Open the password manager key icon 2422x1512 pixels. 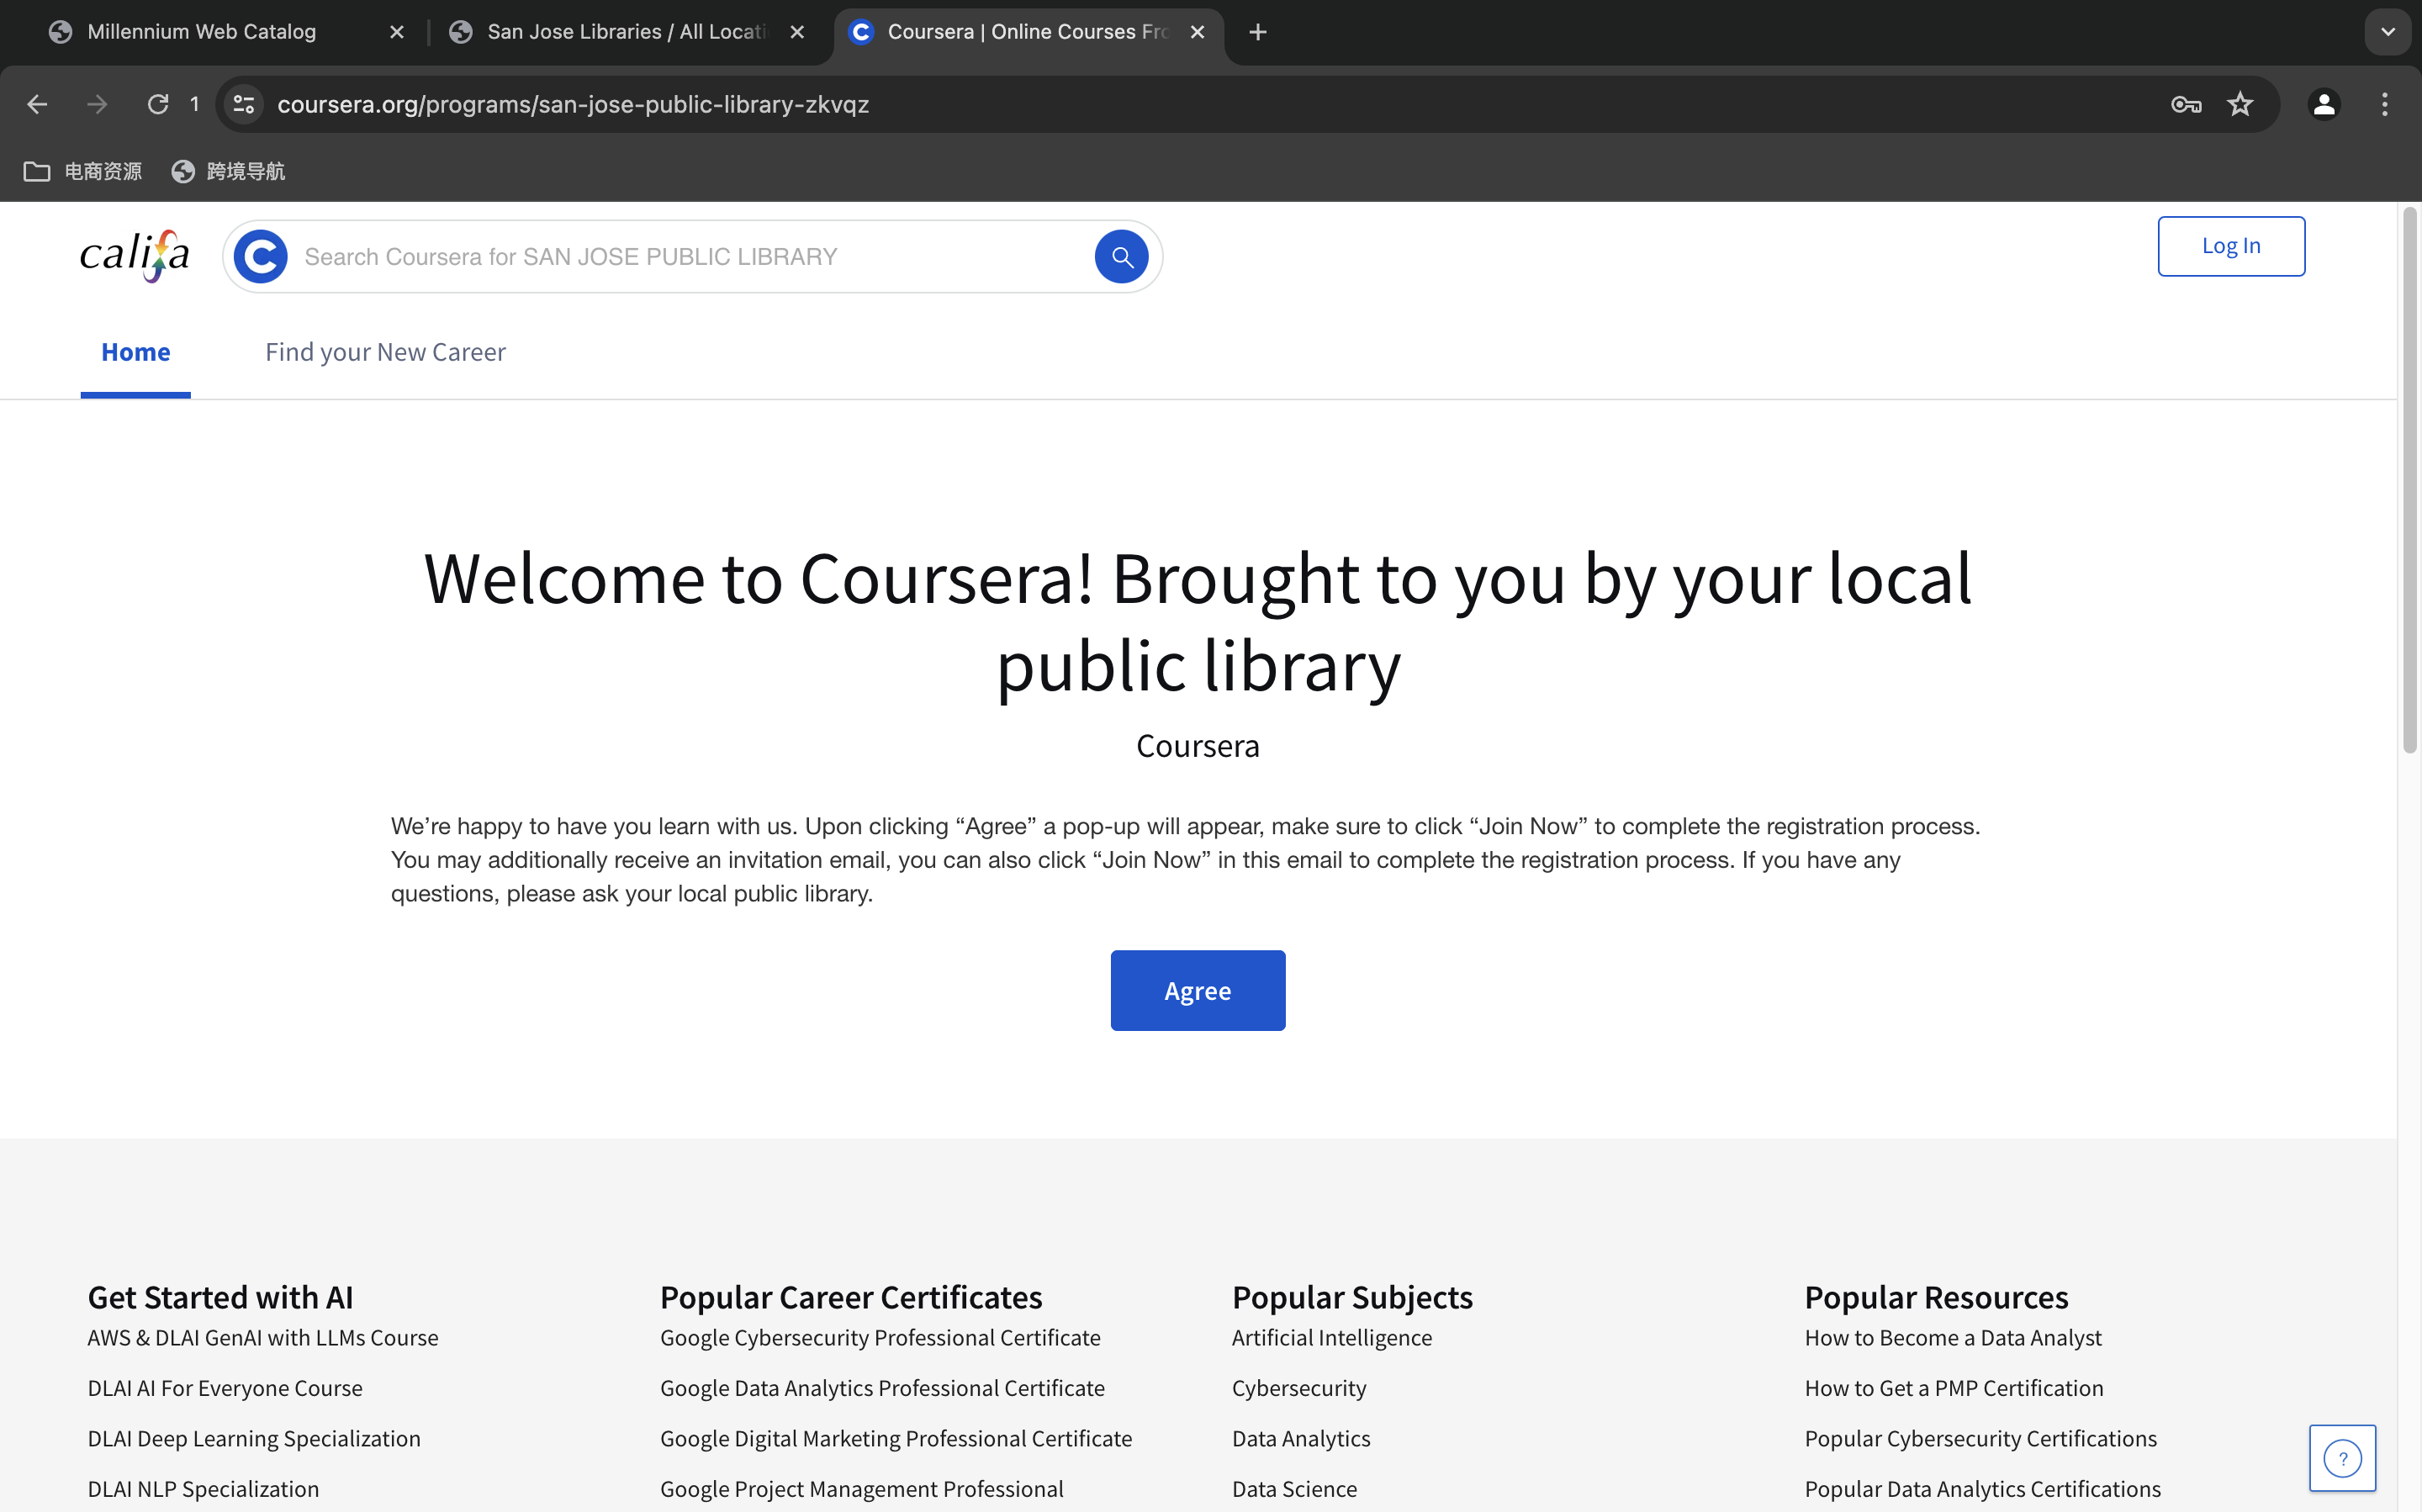[2185, 104]
